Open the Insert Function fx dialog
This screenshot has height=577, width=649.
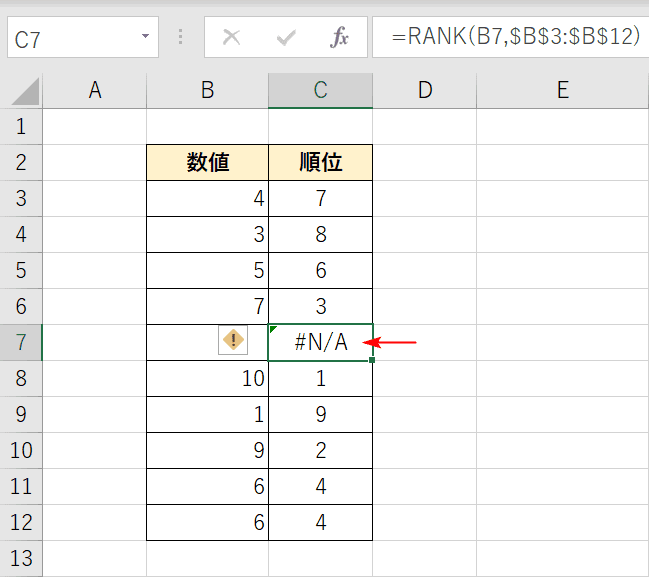point(339,37)
